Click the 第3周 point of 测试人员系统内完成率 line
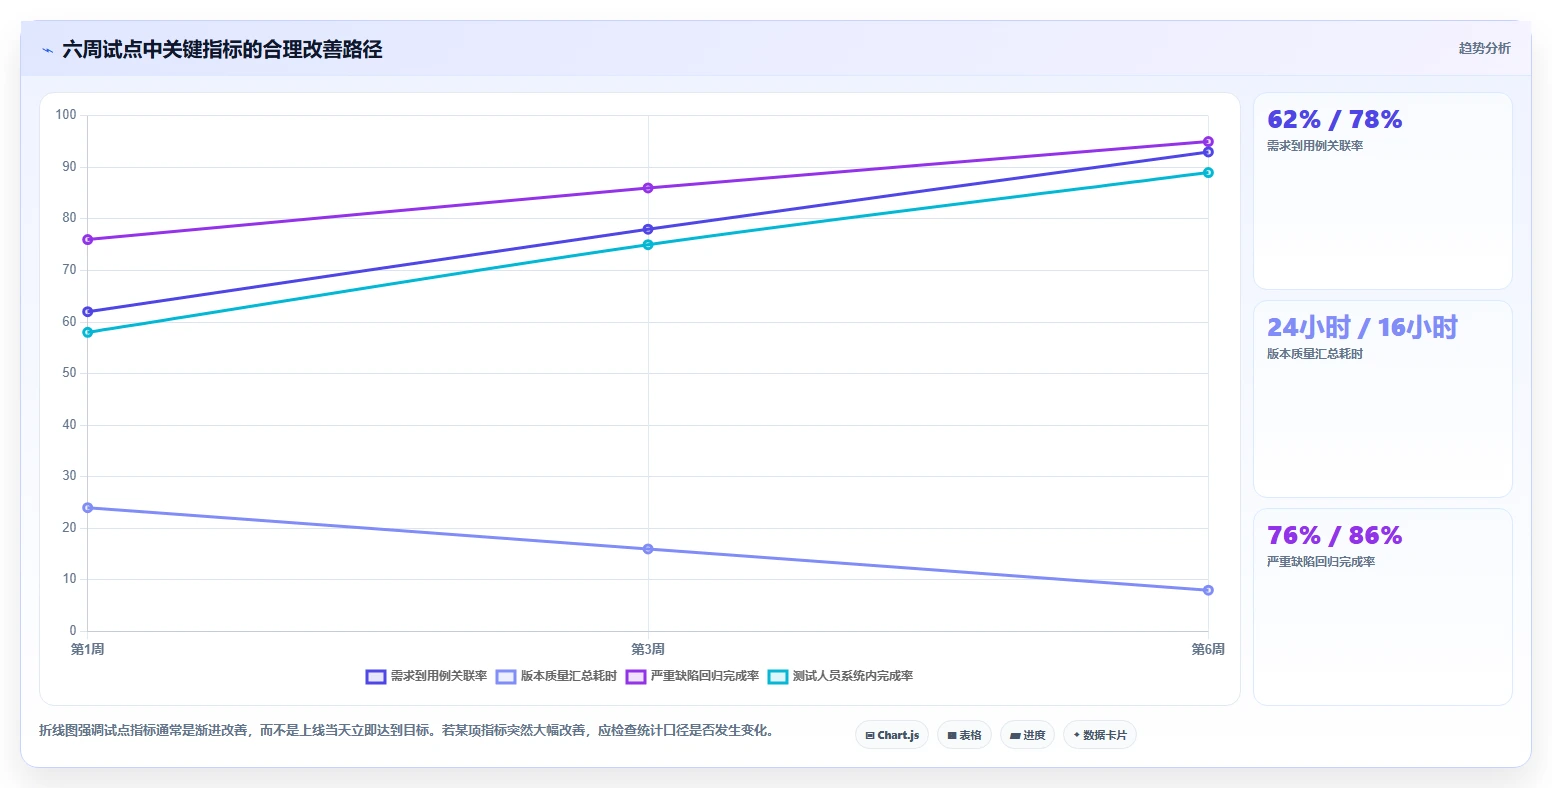Viewport: 1552px width, 788px height. pyautogui.click(x=648, y=245)
